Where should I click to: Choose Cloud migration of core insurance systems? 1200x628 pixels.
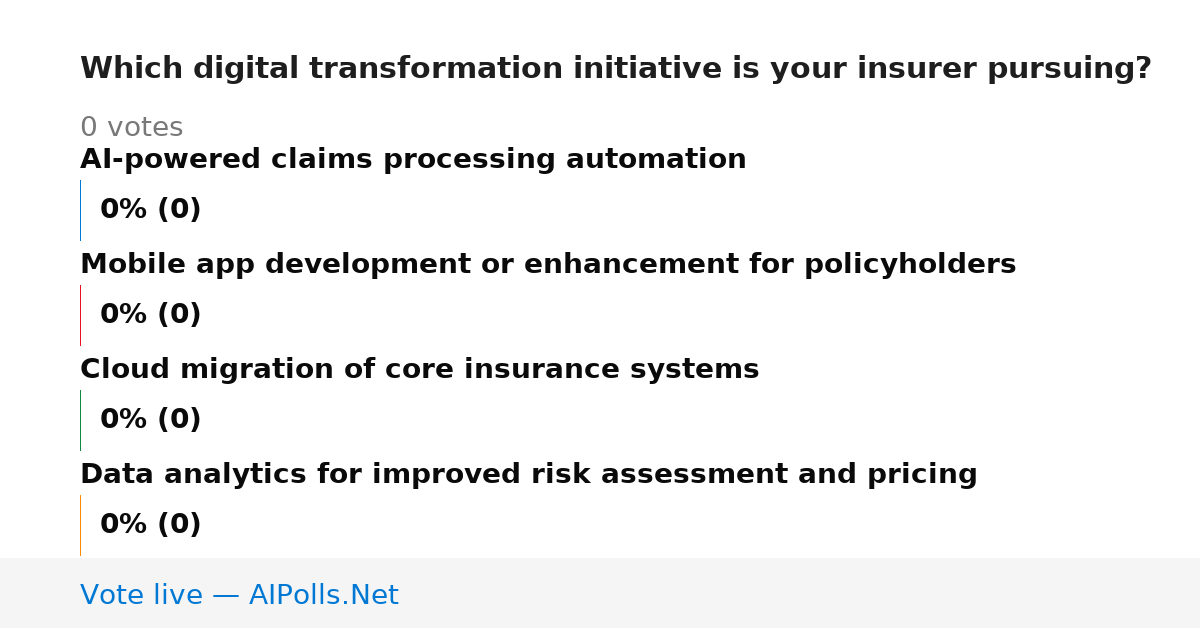[x=420, y=370]
